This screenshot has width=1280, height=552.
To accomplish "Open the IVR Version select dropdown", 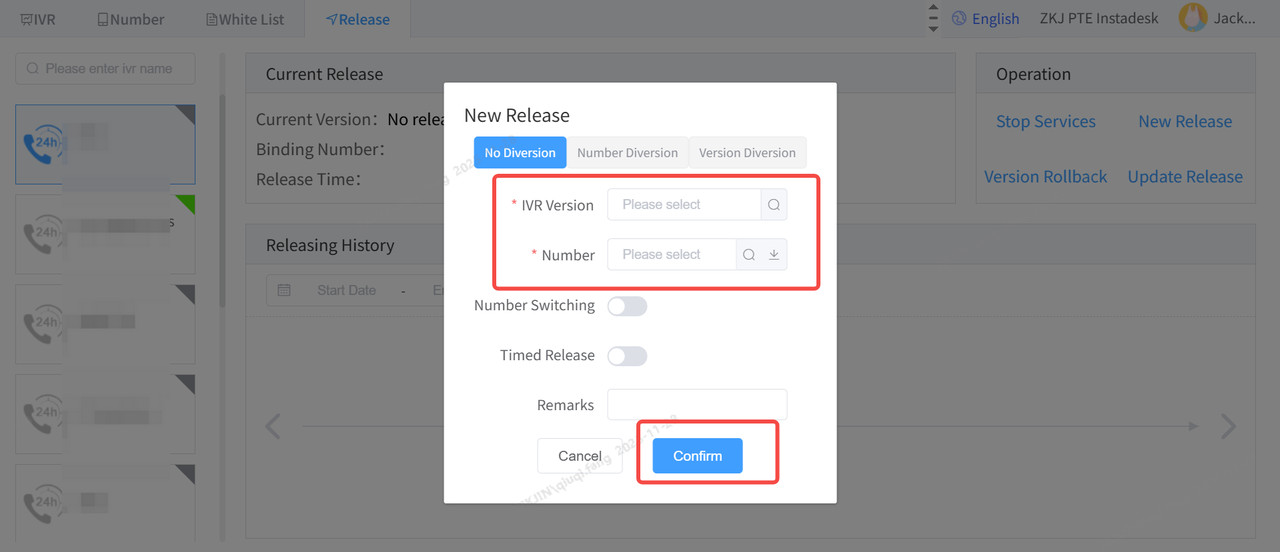I will [684, 205].
